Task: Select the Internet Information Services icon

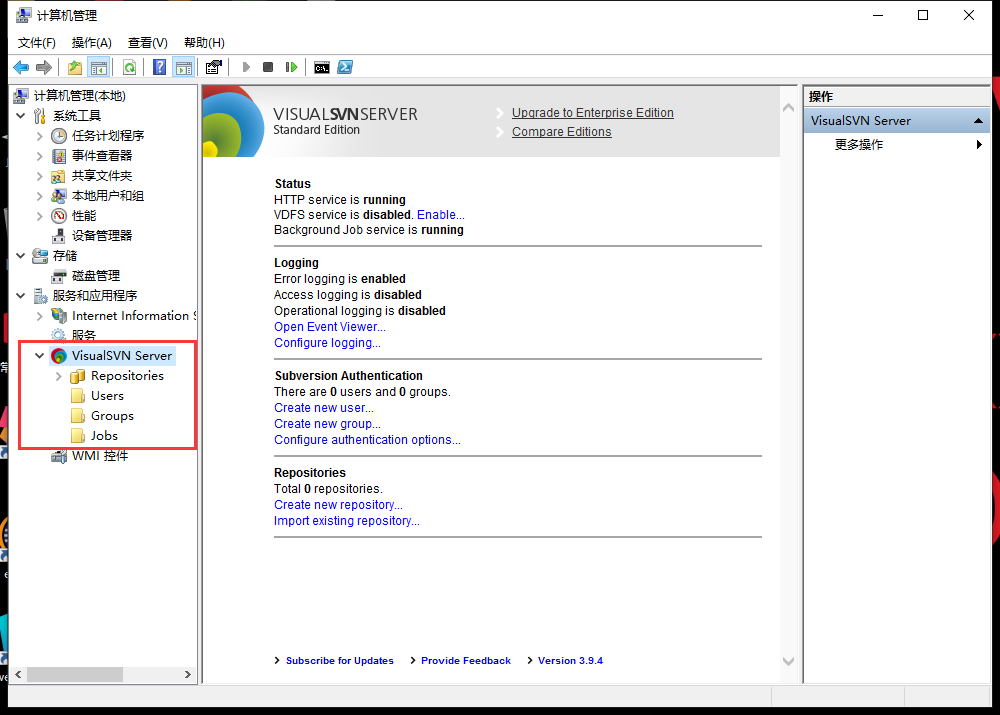Action: pyautogui.click(x=59, y=316)
